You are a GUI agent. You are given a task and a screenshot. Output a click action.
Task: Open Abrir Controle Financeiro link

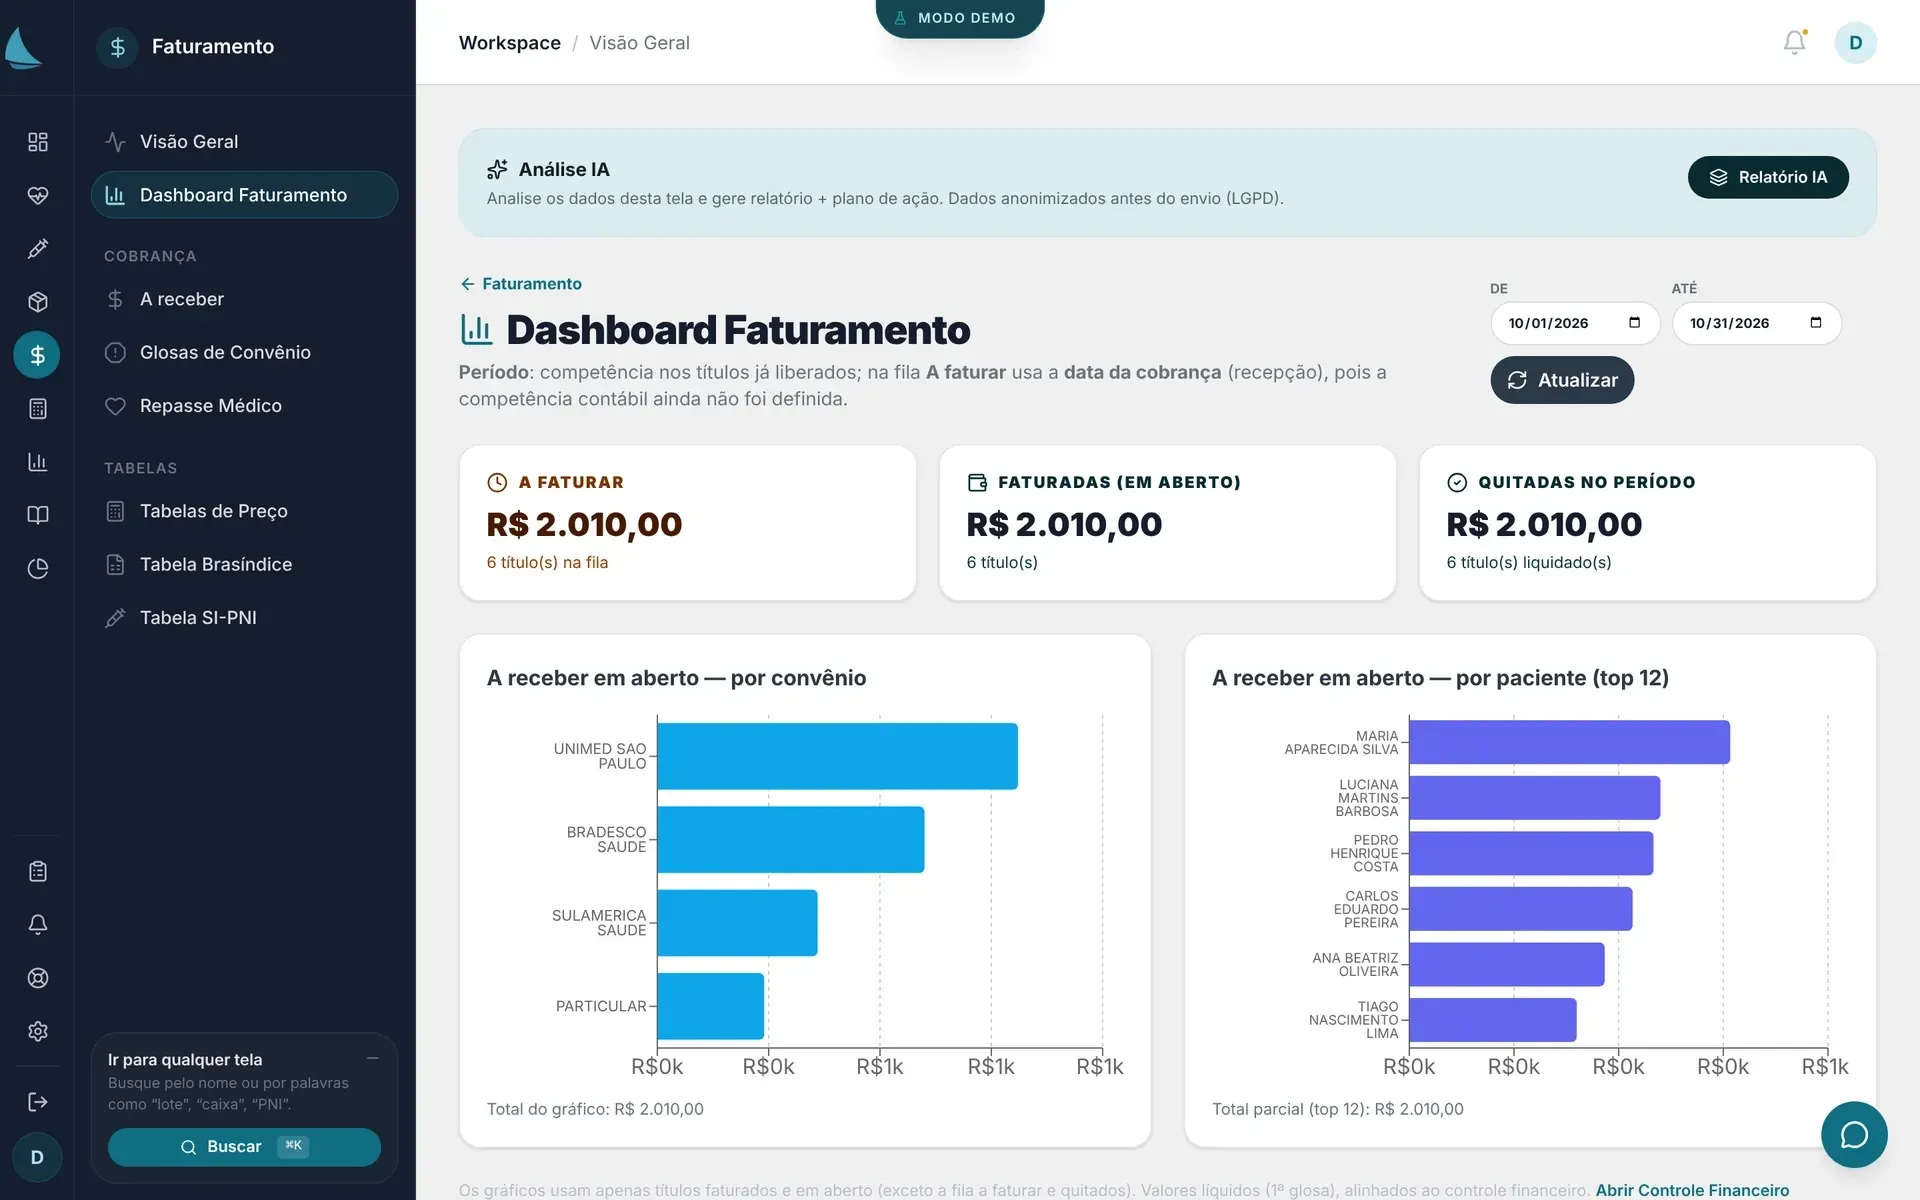[1692, 1190]
